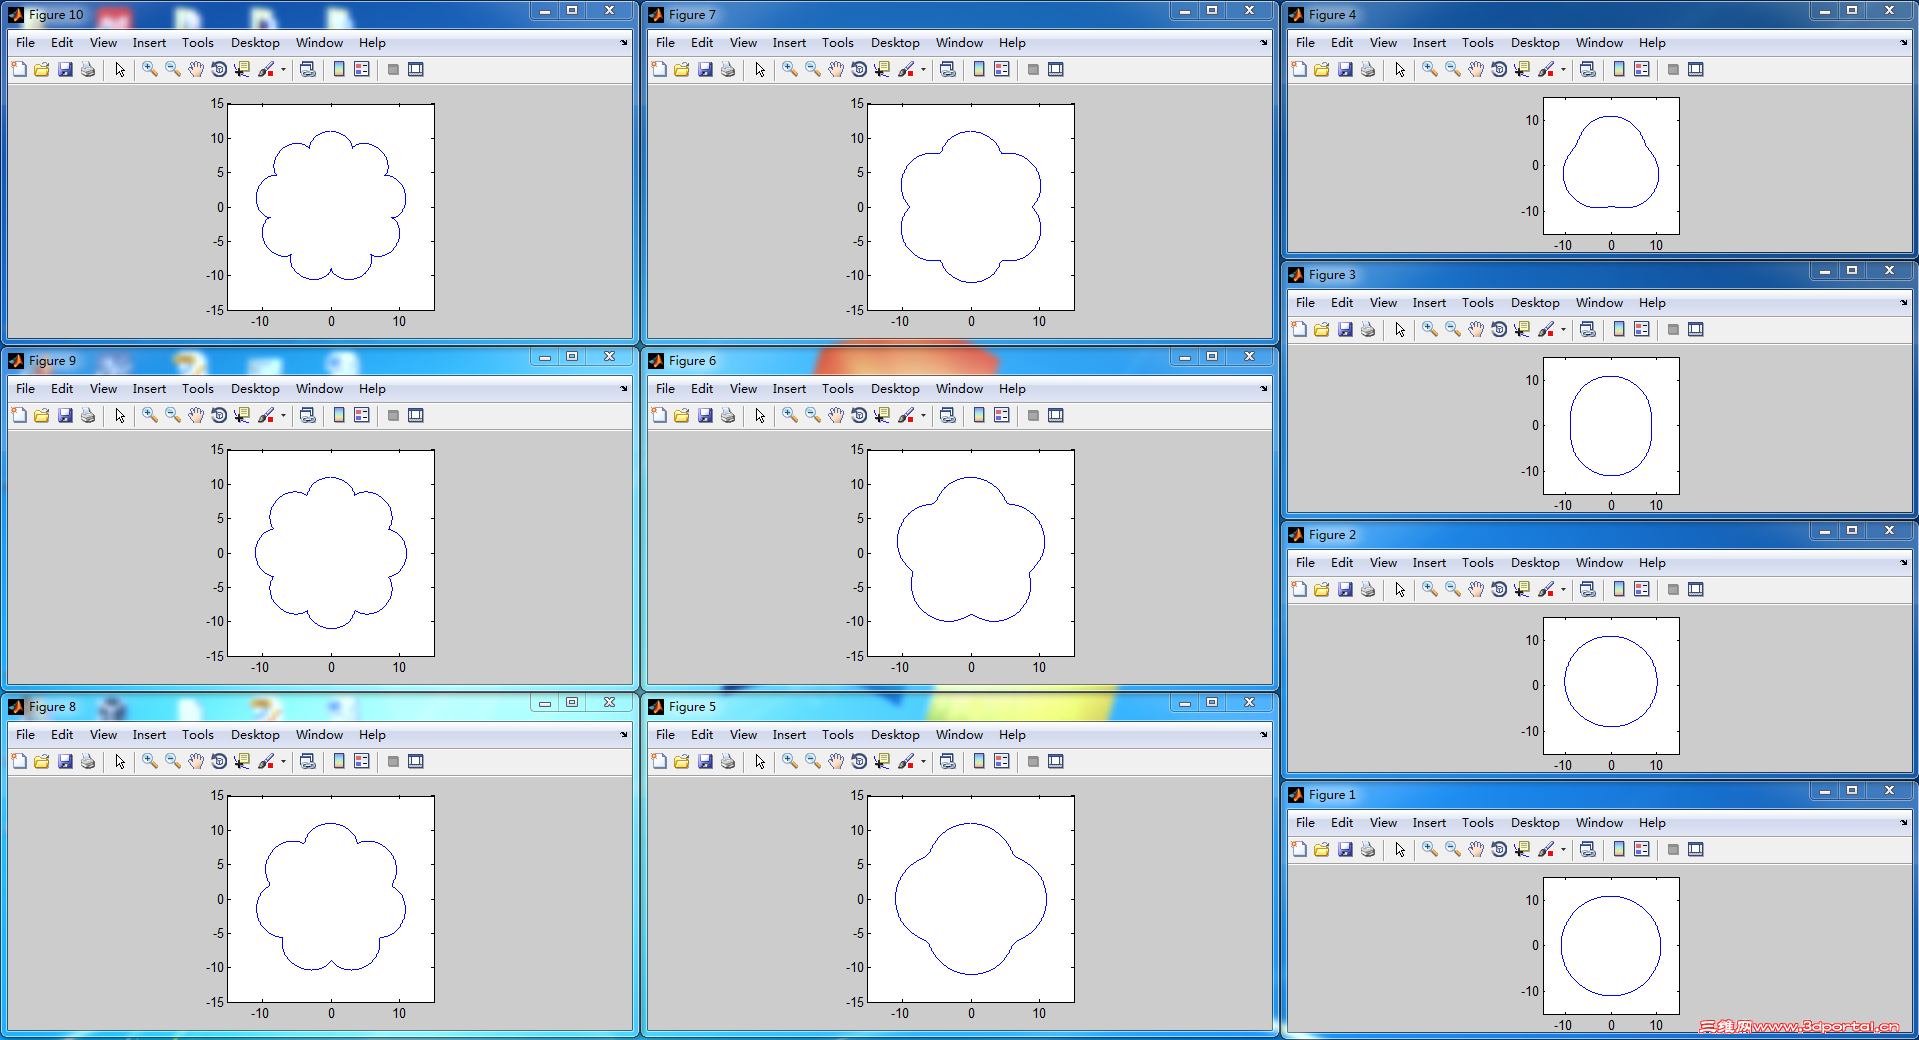
Task: Toggle Zoom In tool in Figure 10
Action: (150, 69)
